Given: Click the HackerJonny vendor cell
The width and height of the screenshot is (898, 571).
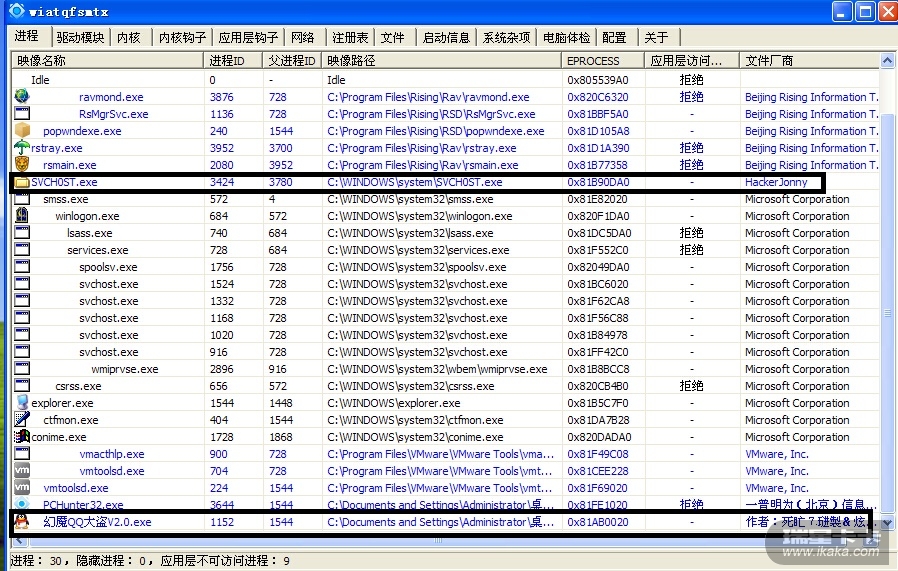Looking at the screenshot, I should click(x=776, y=182).
